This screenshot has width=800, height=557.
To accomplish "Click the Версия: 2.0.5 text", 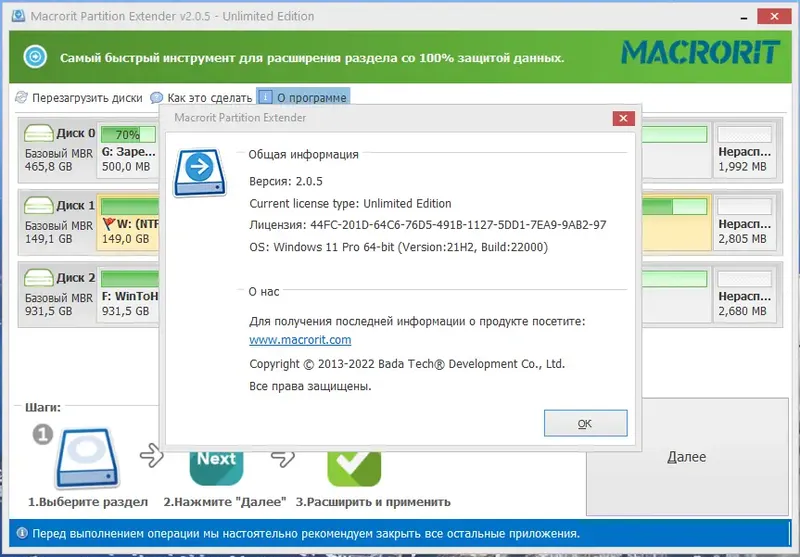I will tap(286, 182).
